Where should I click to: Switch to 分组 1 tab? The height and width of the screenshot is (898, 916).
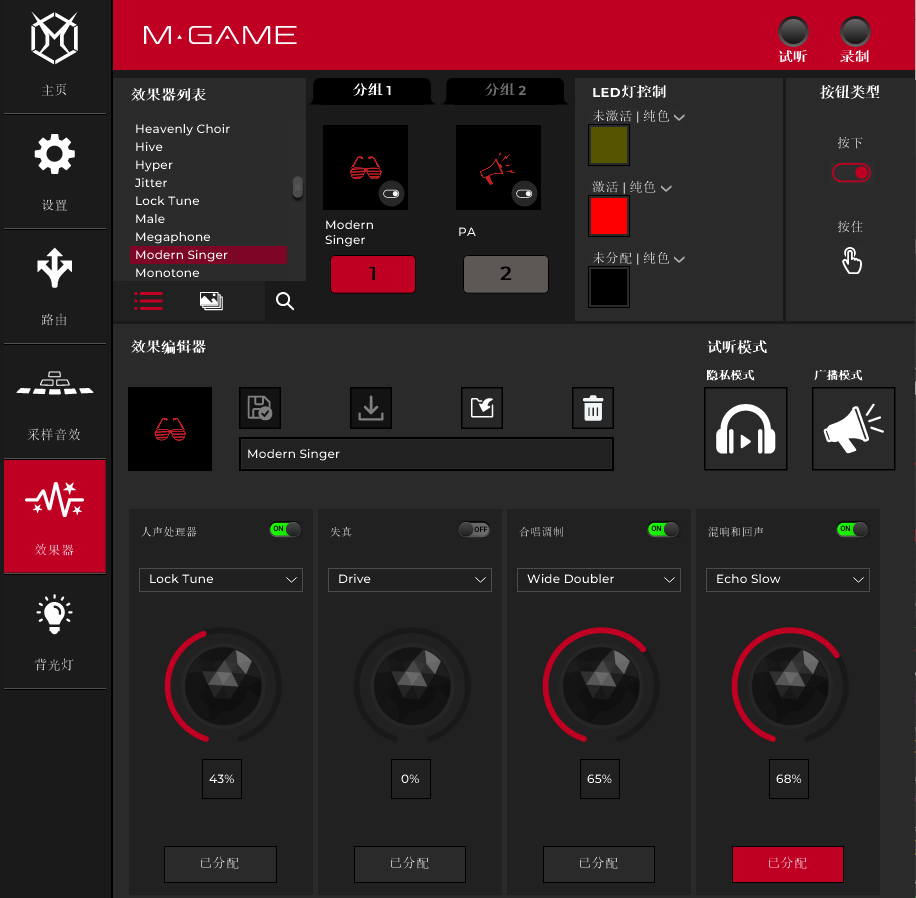point(372,91)
